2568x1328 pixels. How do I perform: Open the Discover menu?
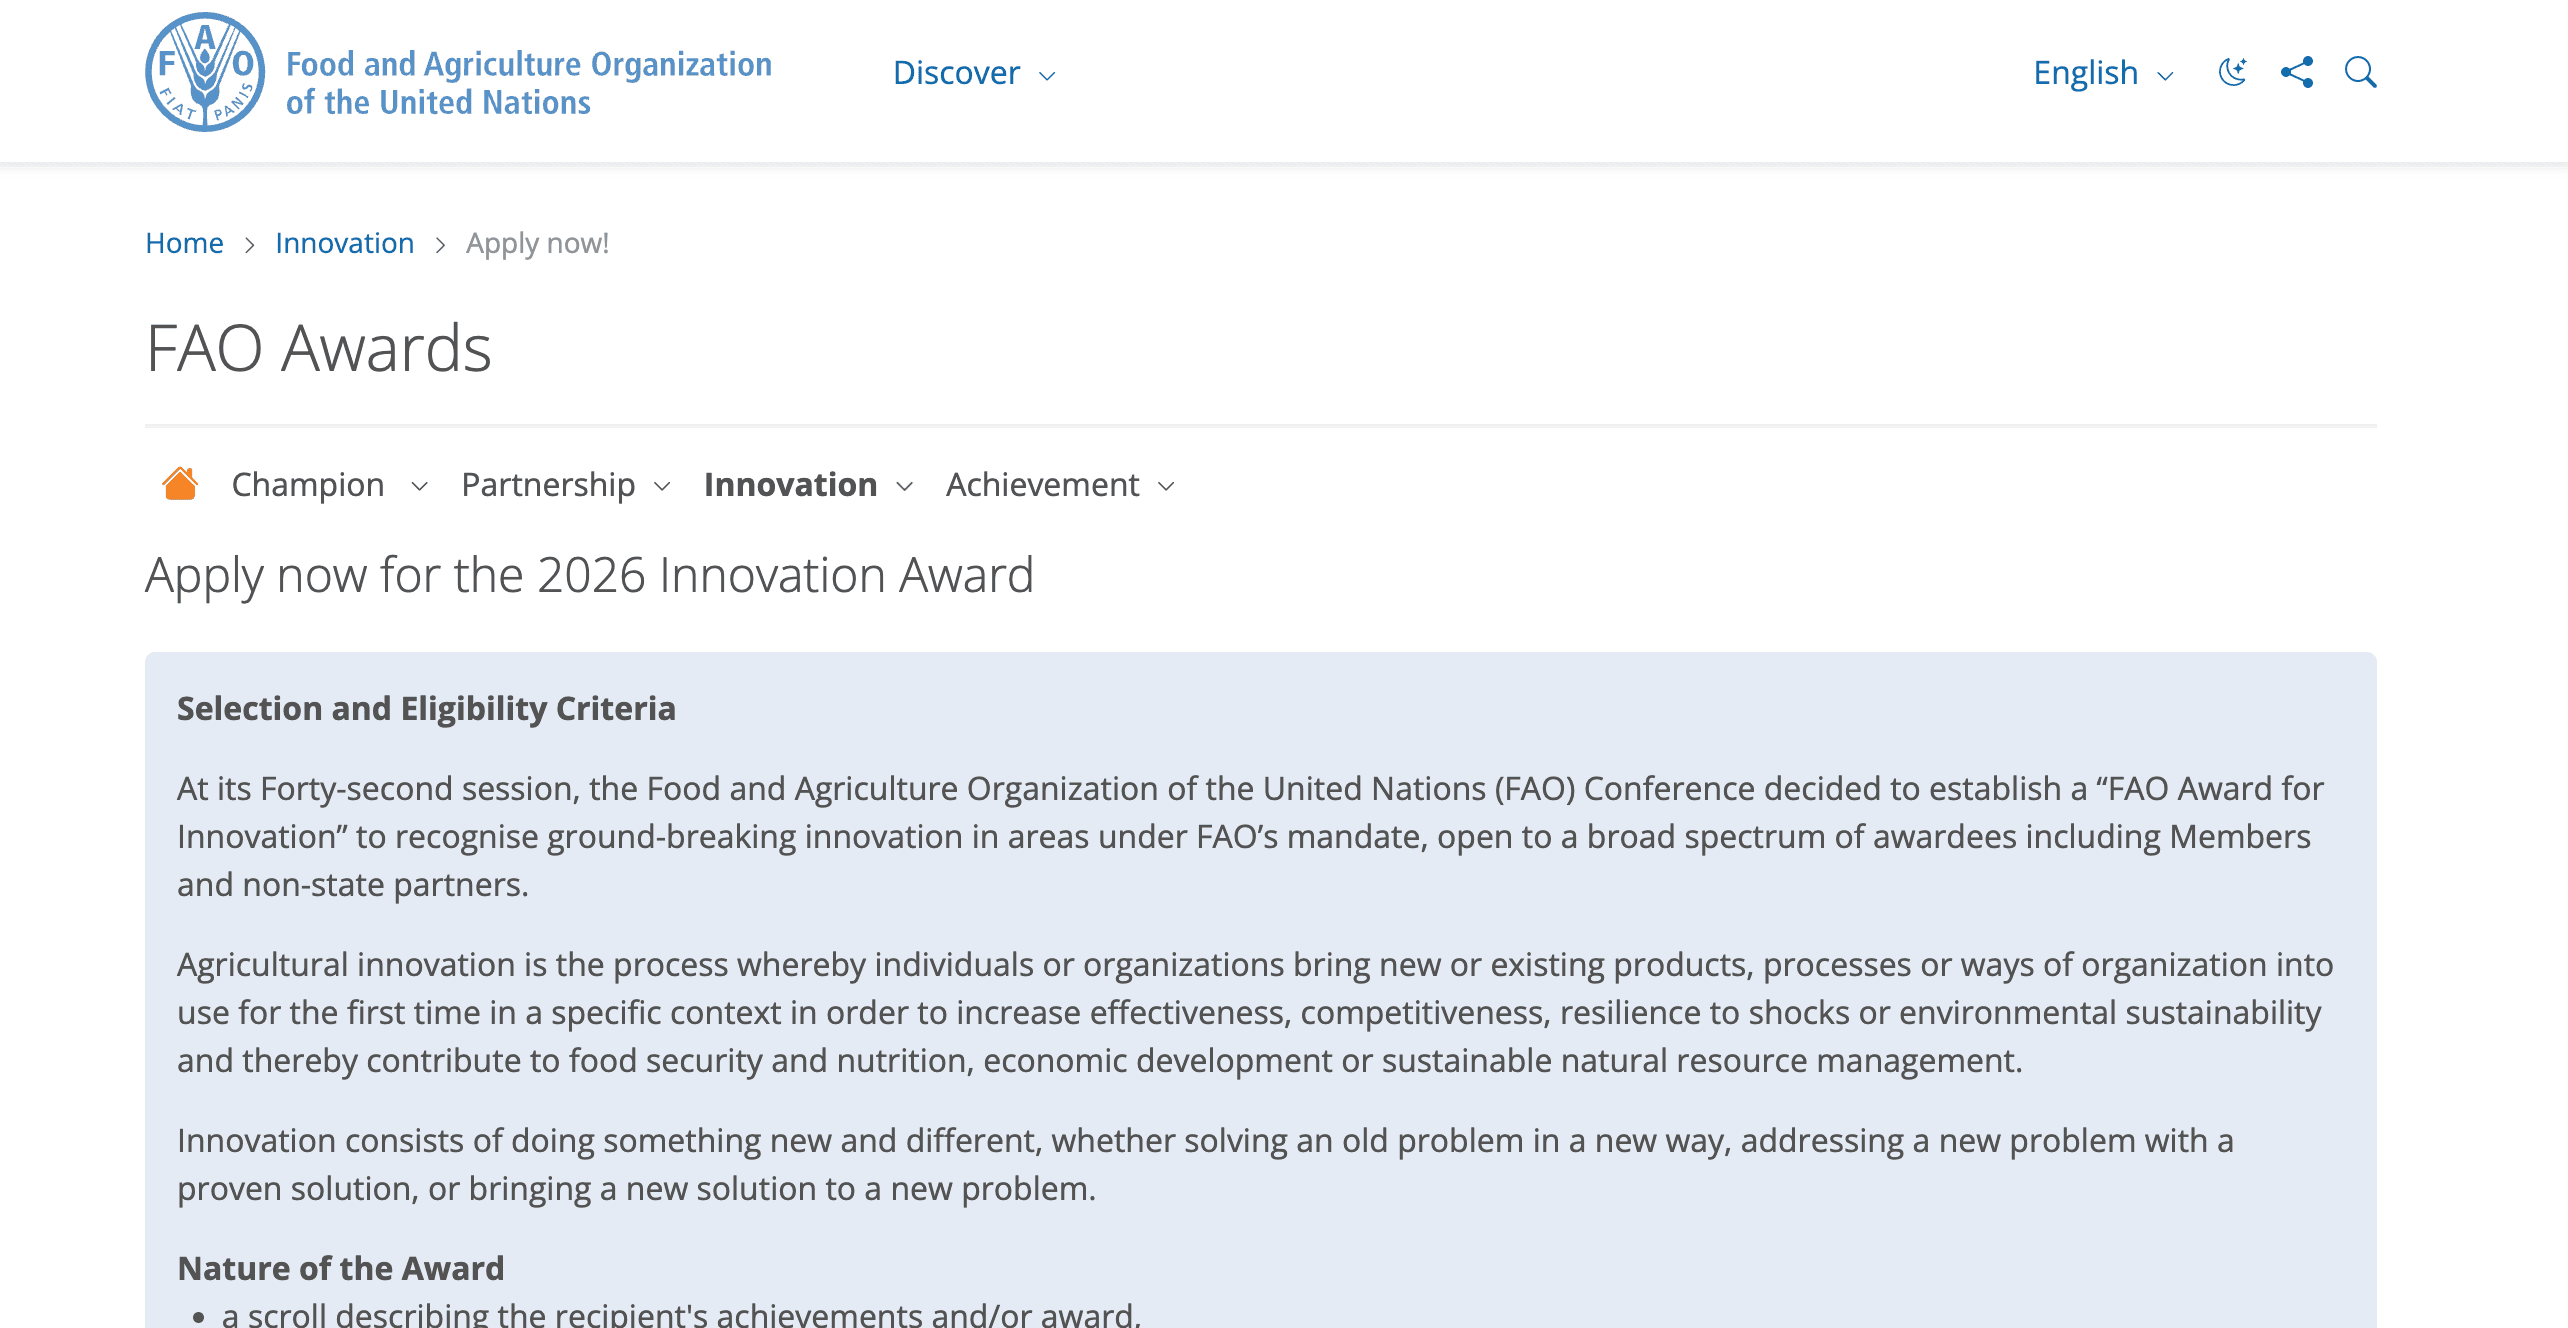956,73
